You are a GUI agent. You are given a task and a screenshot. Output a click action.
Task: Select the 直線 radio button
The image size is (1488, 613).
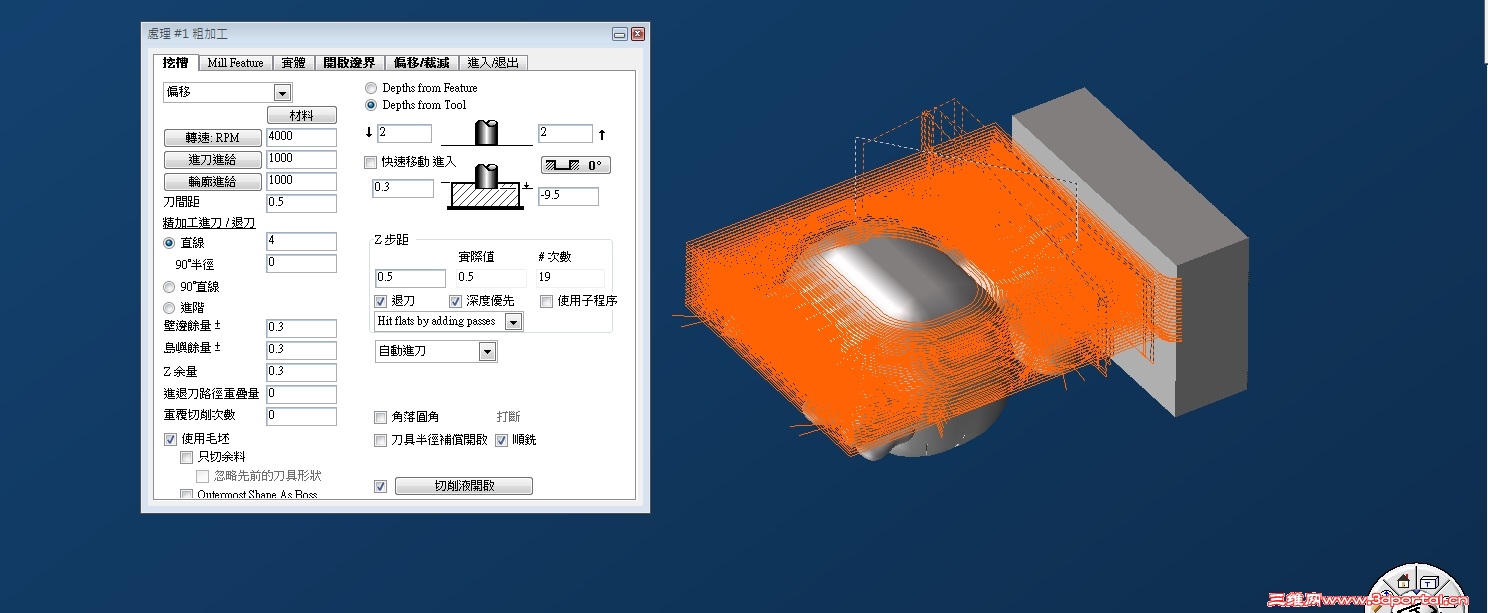click(x=169, y=243)
